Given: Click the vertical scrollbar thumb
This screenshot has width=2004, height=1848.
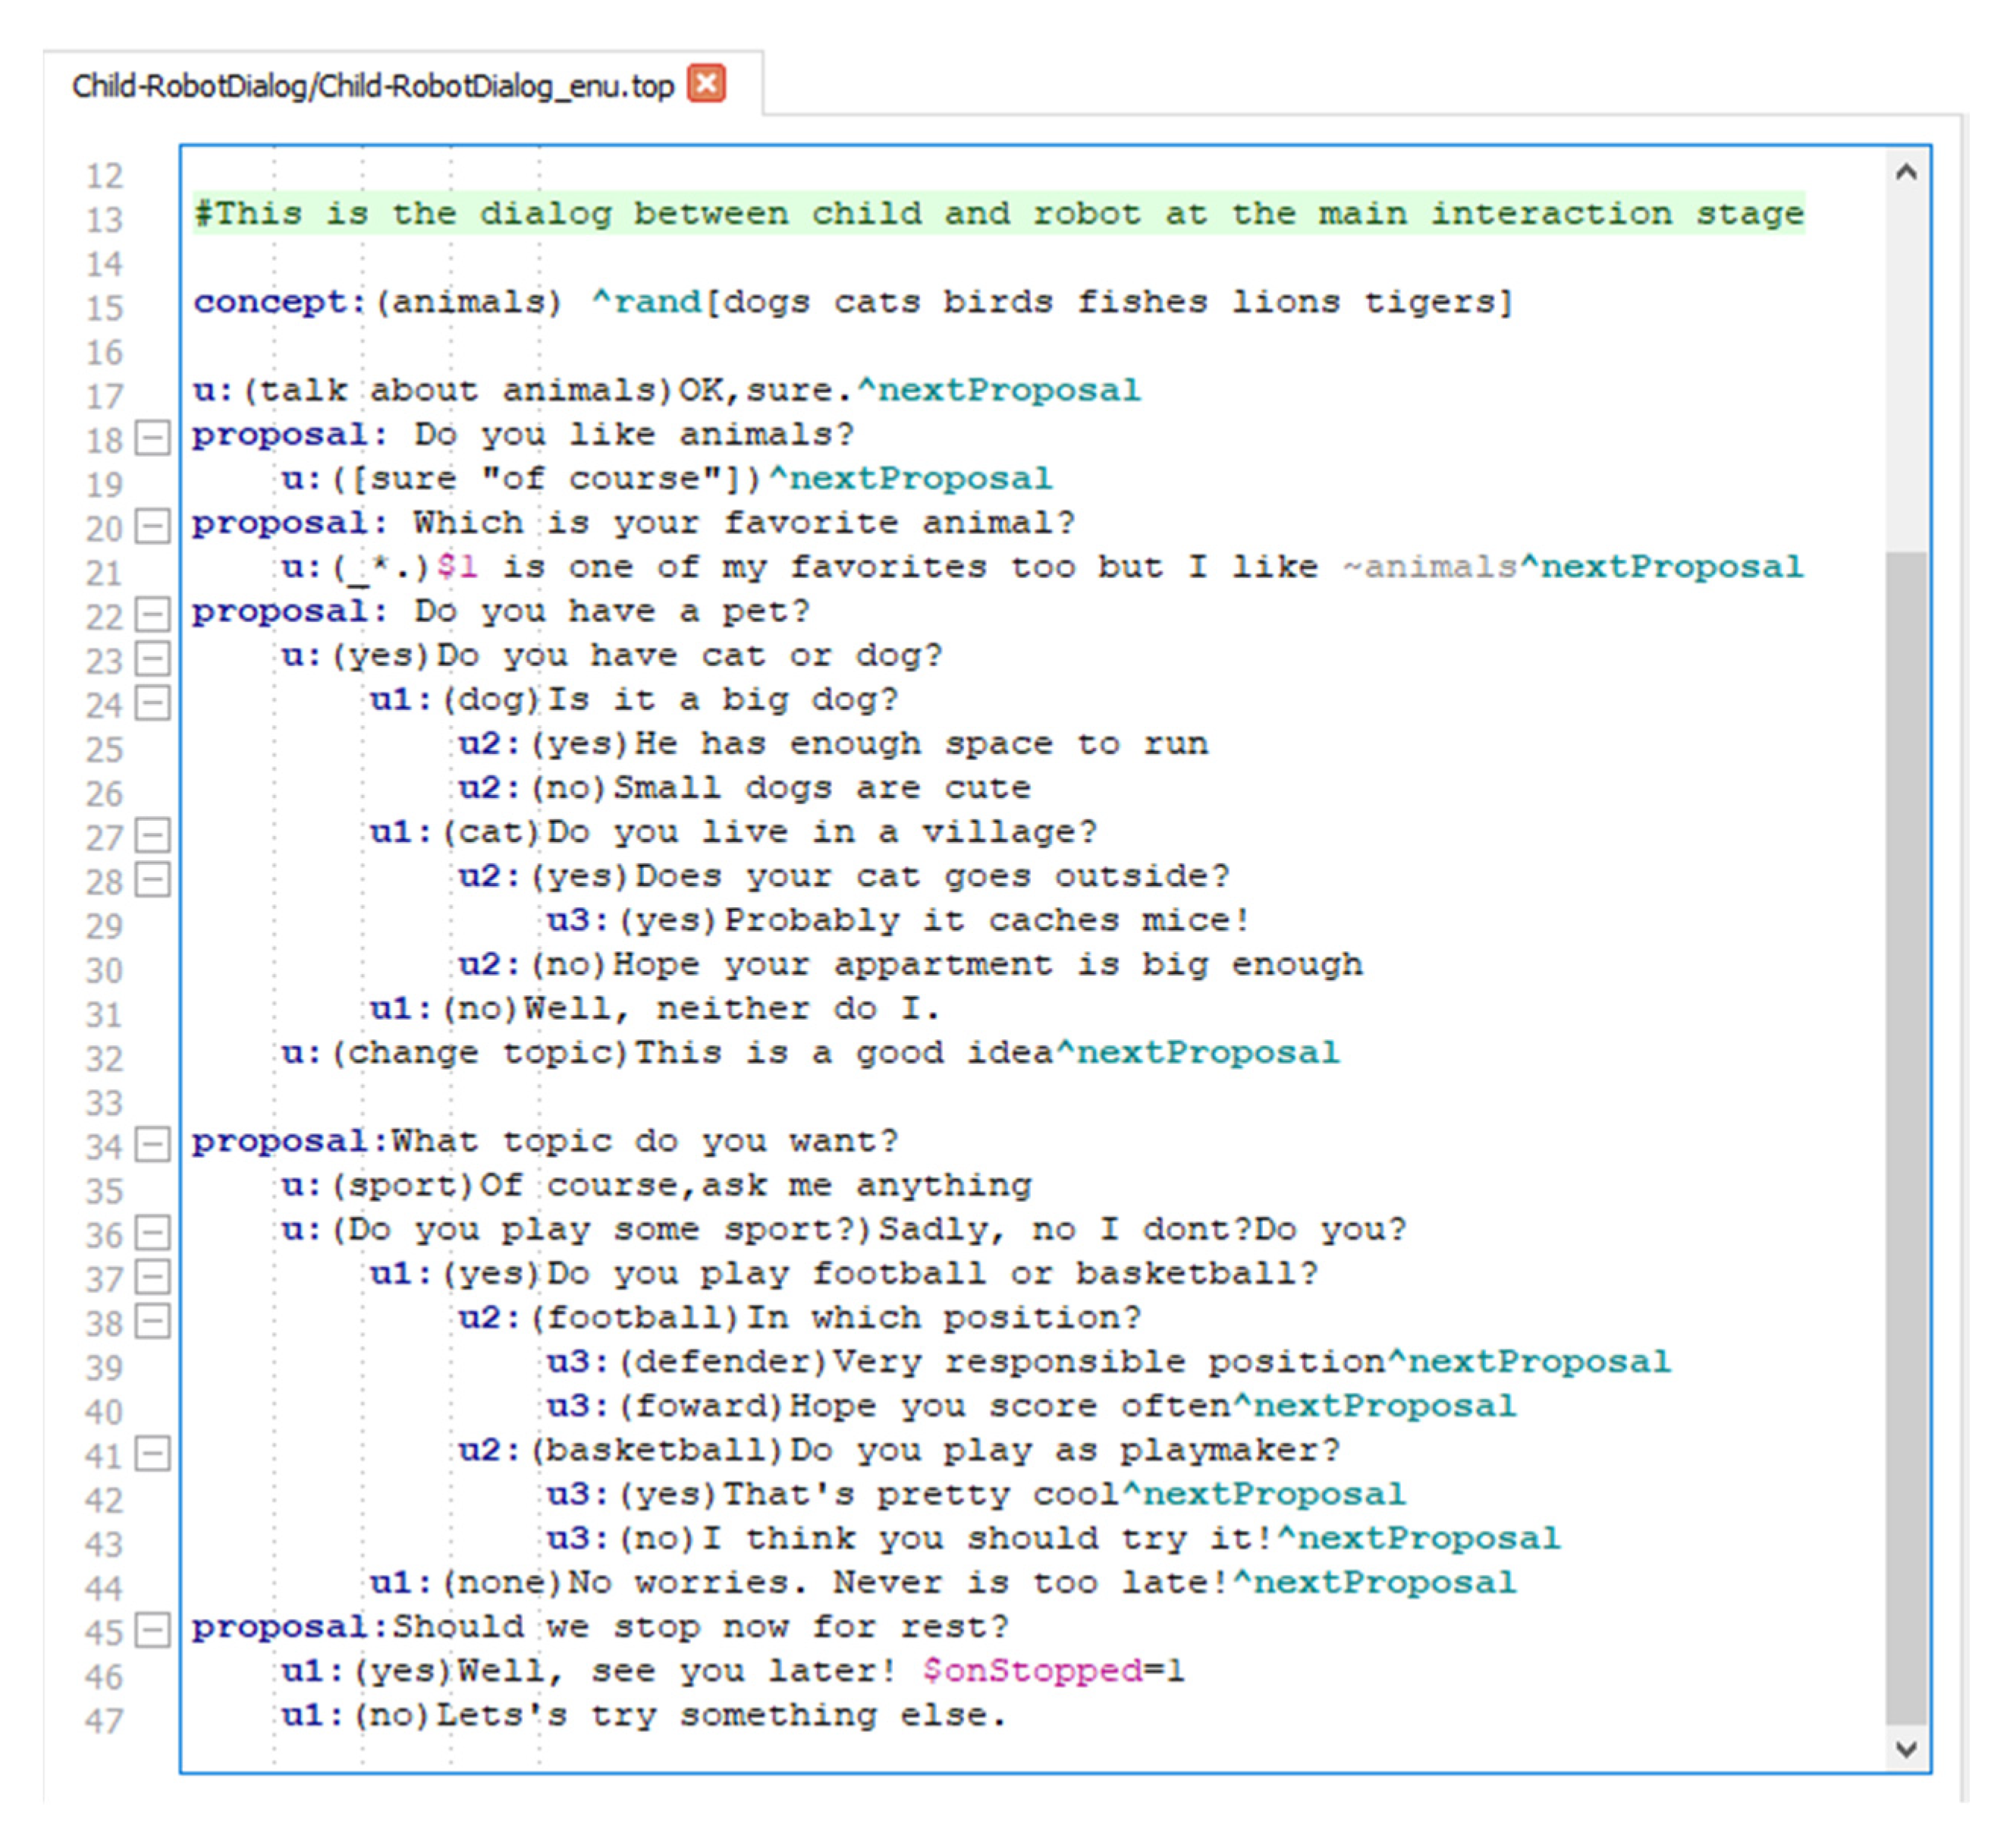Looking at the screenshot, I should coord(1906,1137).
